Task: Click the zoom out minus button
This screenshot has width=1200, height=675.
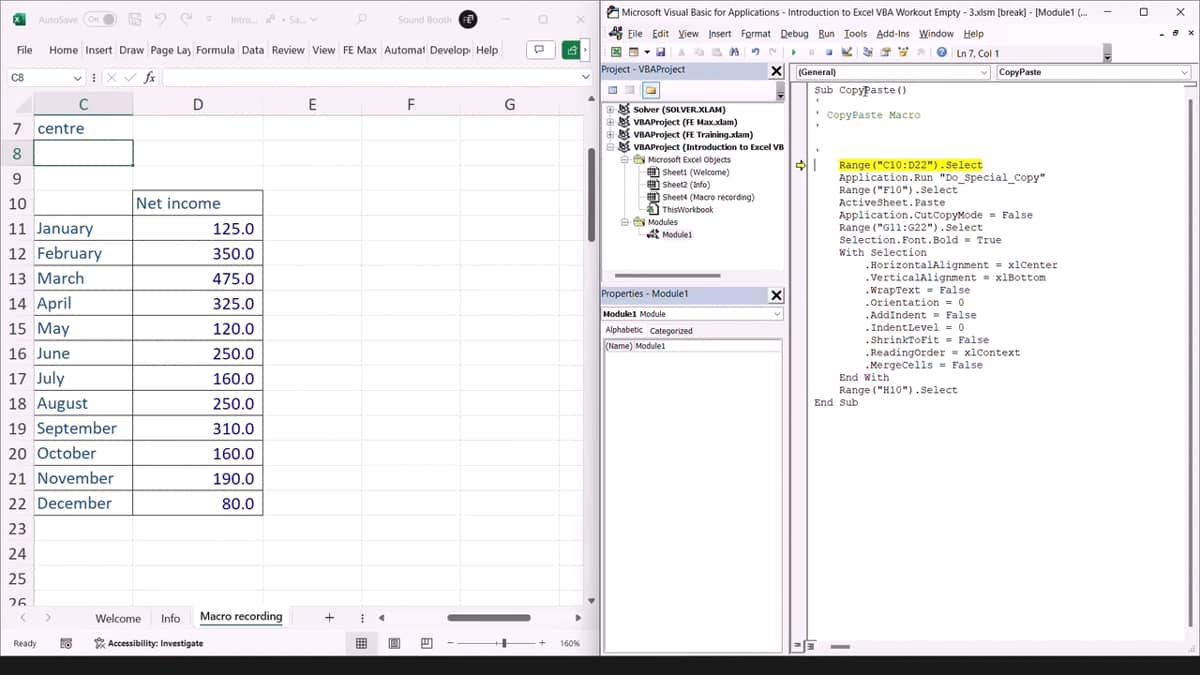Action: [450, 644]
